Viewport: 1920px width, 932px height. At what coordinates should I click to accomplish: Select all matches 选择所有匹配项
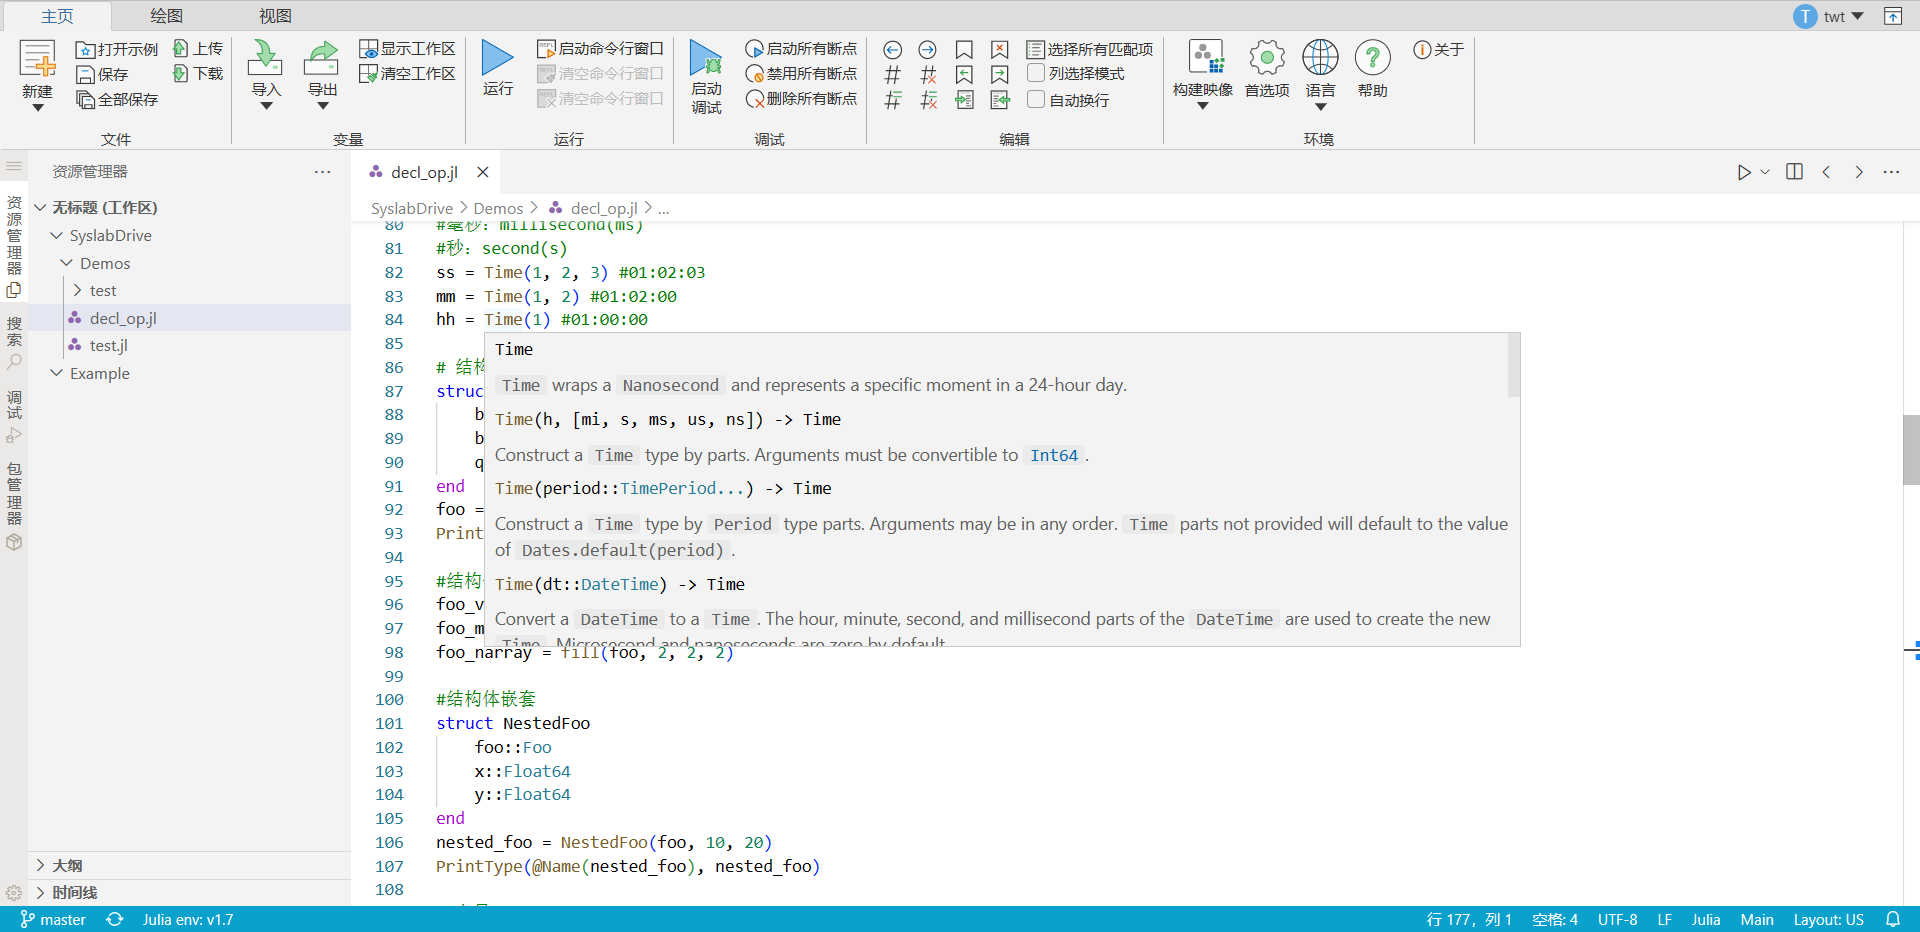[x=1090, y=49]
